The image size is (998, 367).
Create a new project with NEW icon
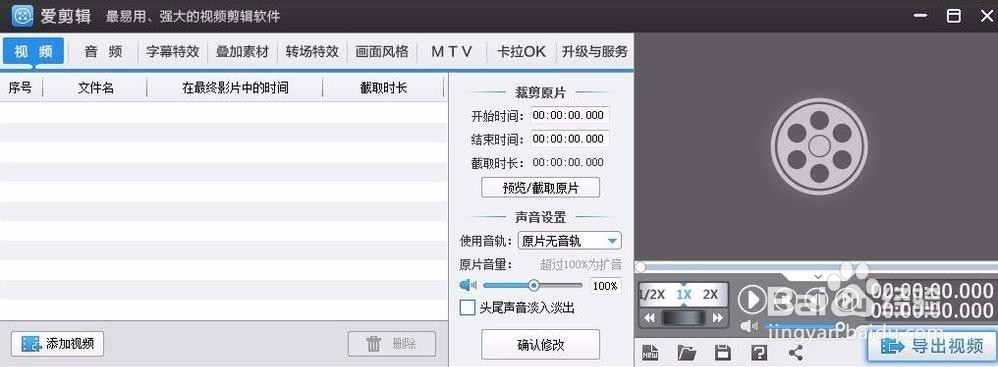650,352
